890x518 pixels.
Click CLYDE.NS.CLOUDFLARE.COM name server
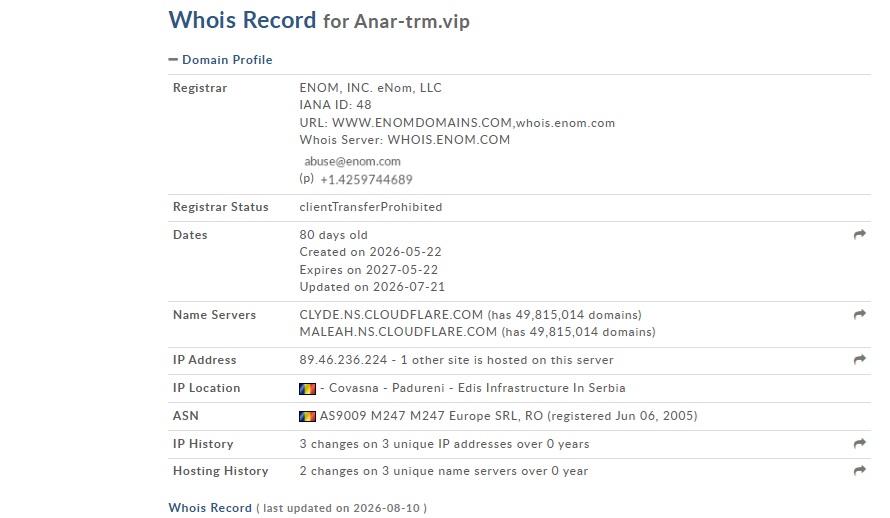391,315
